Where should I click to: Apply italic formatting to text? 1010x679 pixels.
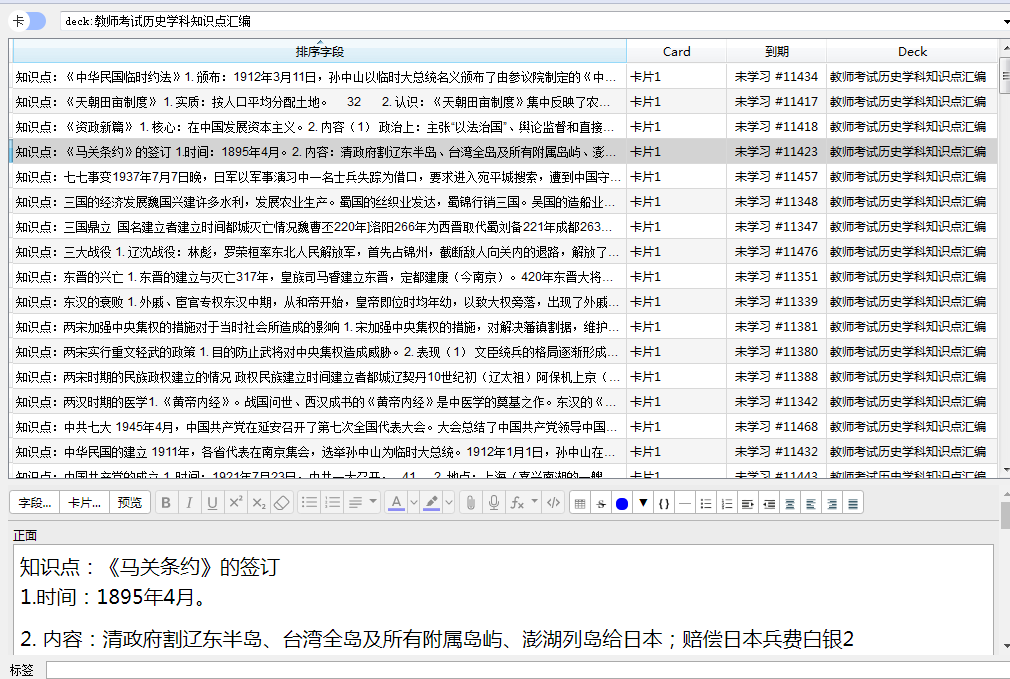(x=189, y=503)
